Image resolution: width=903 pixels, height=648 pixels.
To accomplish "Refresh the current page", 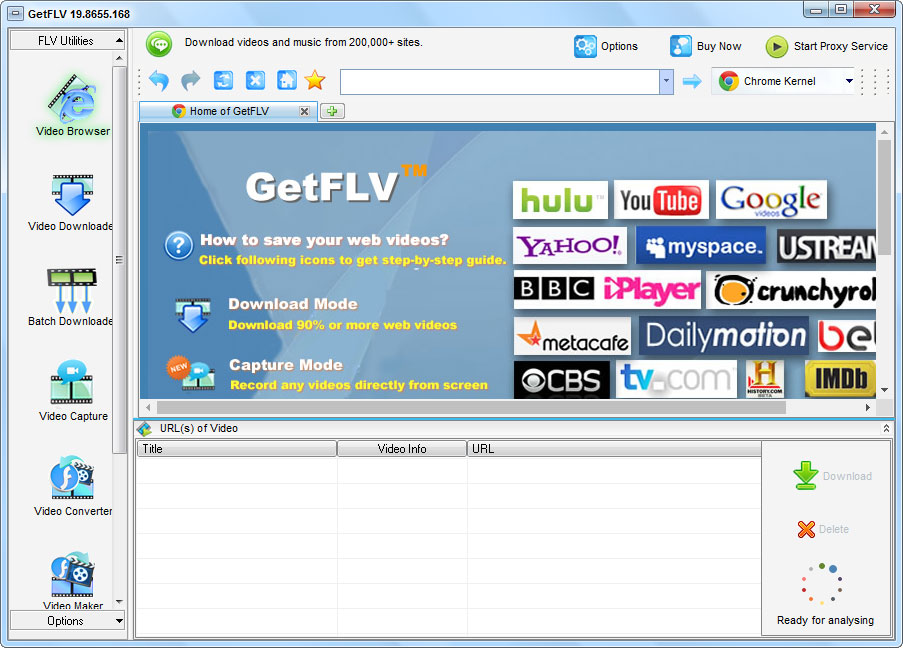I will (x=223, y=81).
